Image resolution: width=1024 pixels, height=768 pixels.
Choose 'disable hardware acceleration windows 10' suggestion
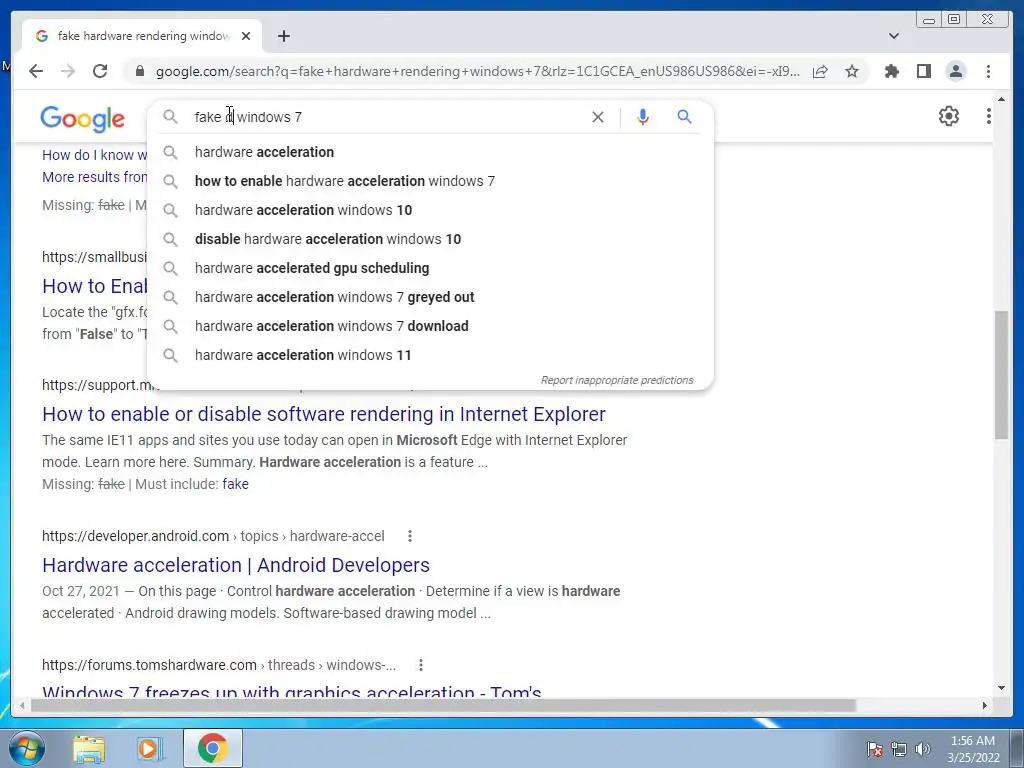click(x=431, y=239)
